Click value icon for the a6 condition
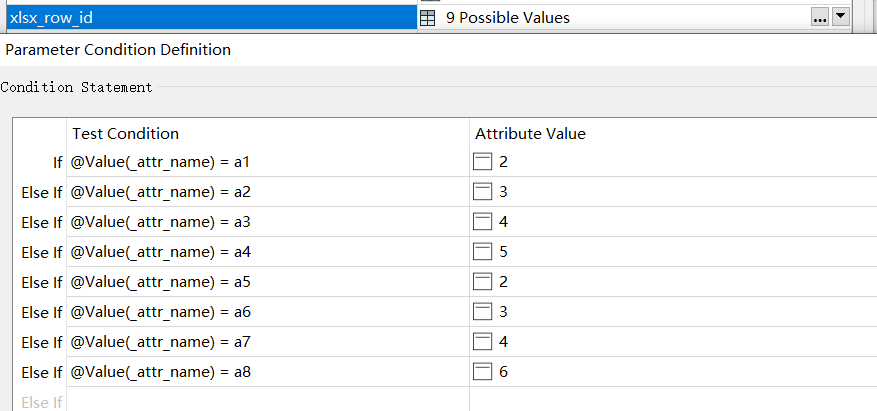 [483, 311]
